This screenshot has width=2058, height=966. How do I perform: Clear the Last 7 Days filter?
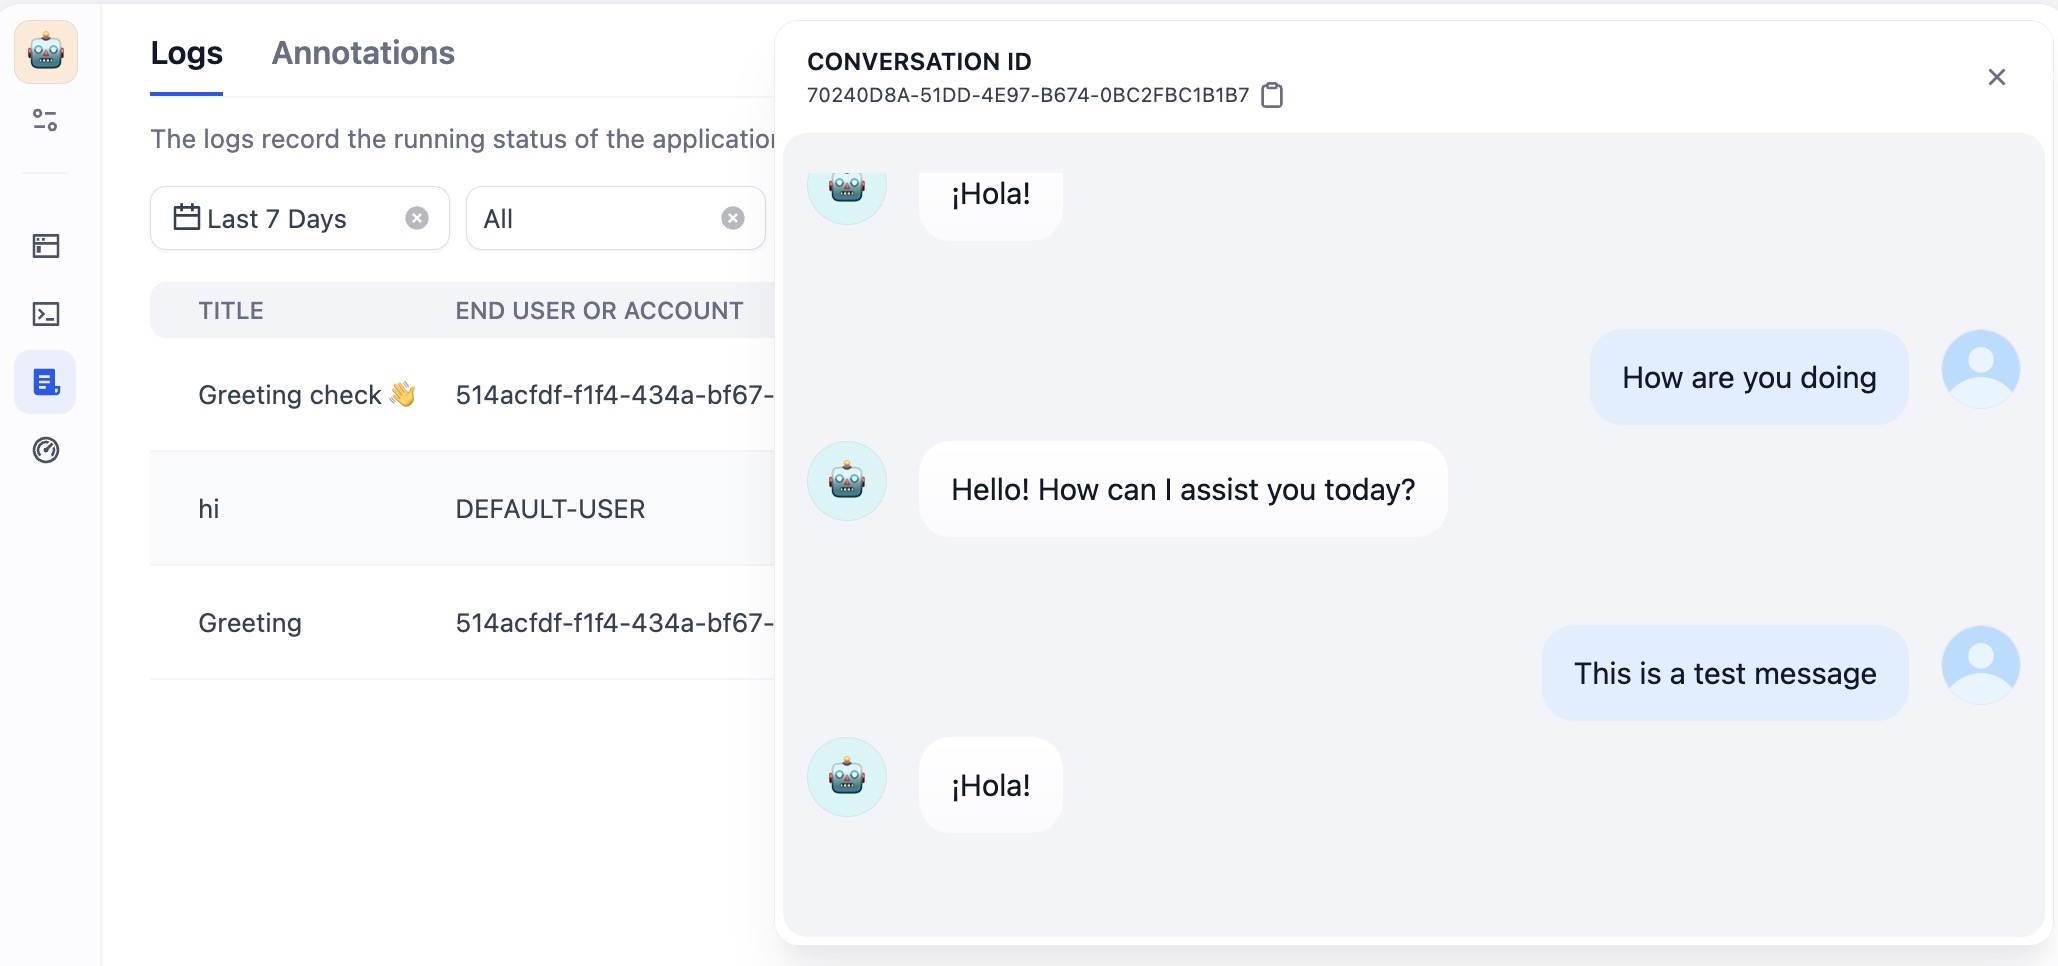click(x=417, y=218)
